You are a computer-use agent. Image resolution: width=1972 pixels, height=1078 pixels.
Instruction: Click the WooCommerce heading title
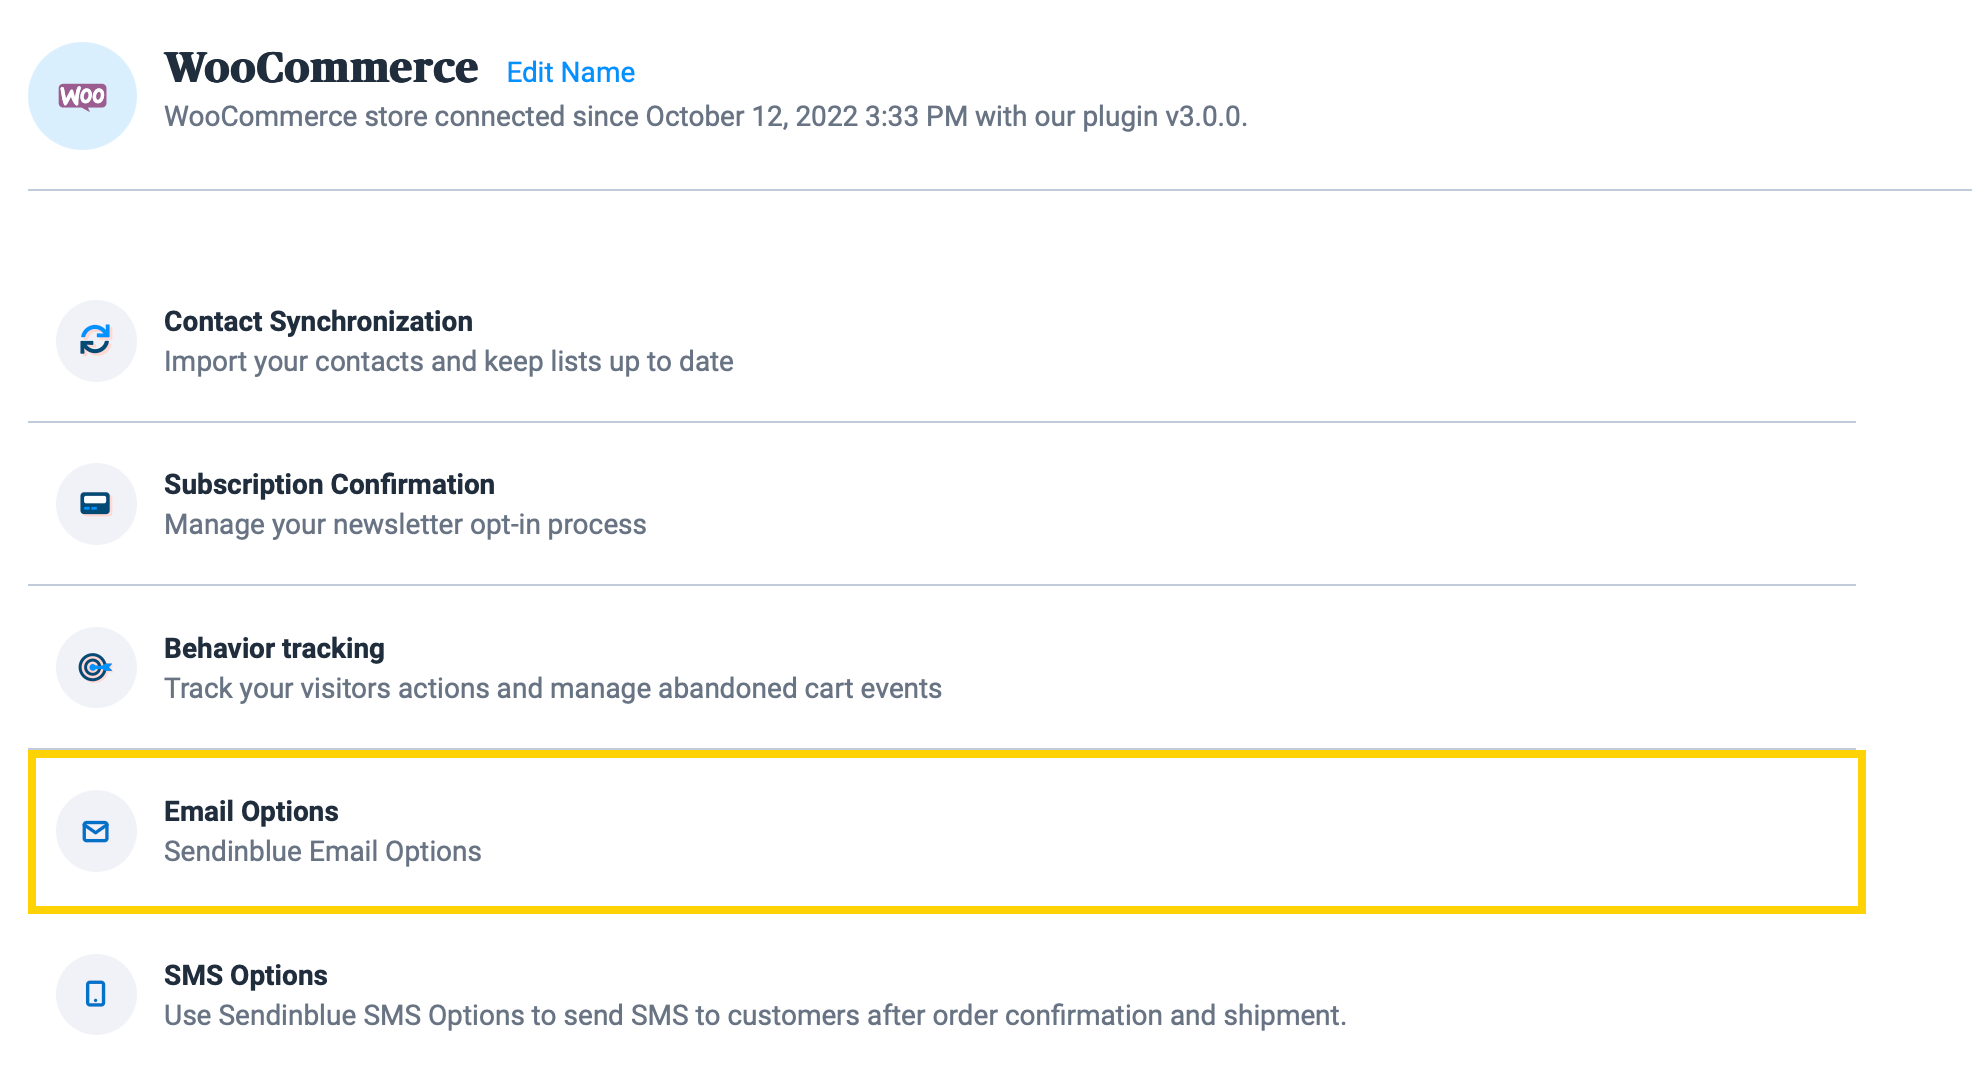click(321, 68)
